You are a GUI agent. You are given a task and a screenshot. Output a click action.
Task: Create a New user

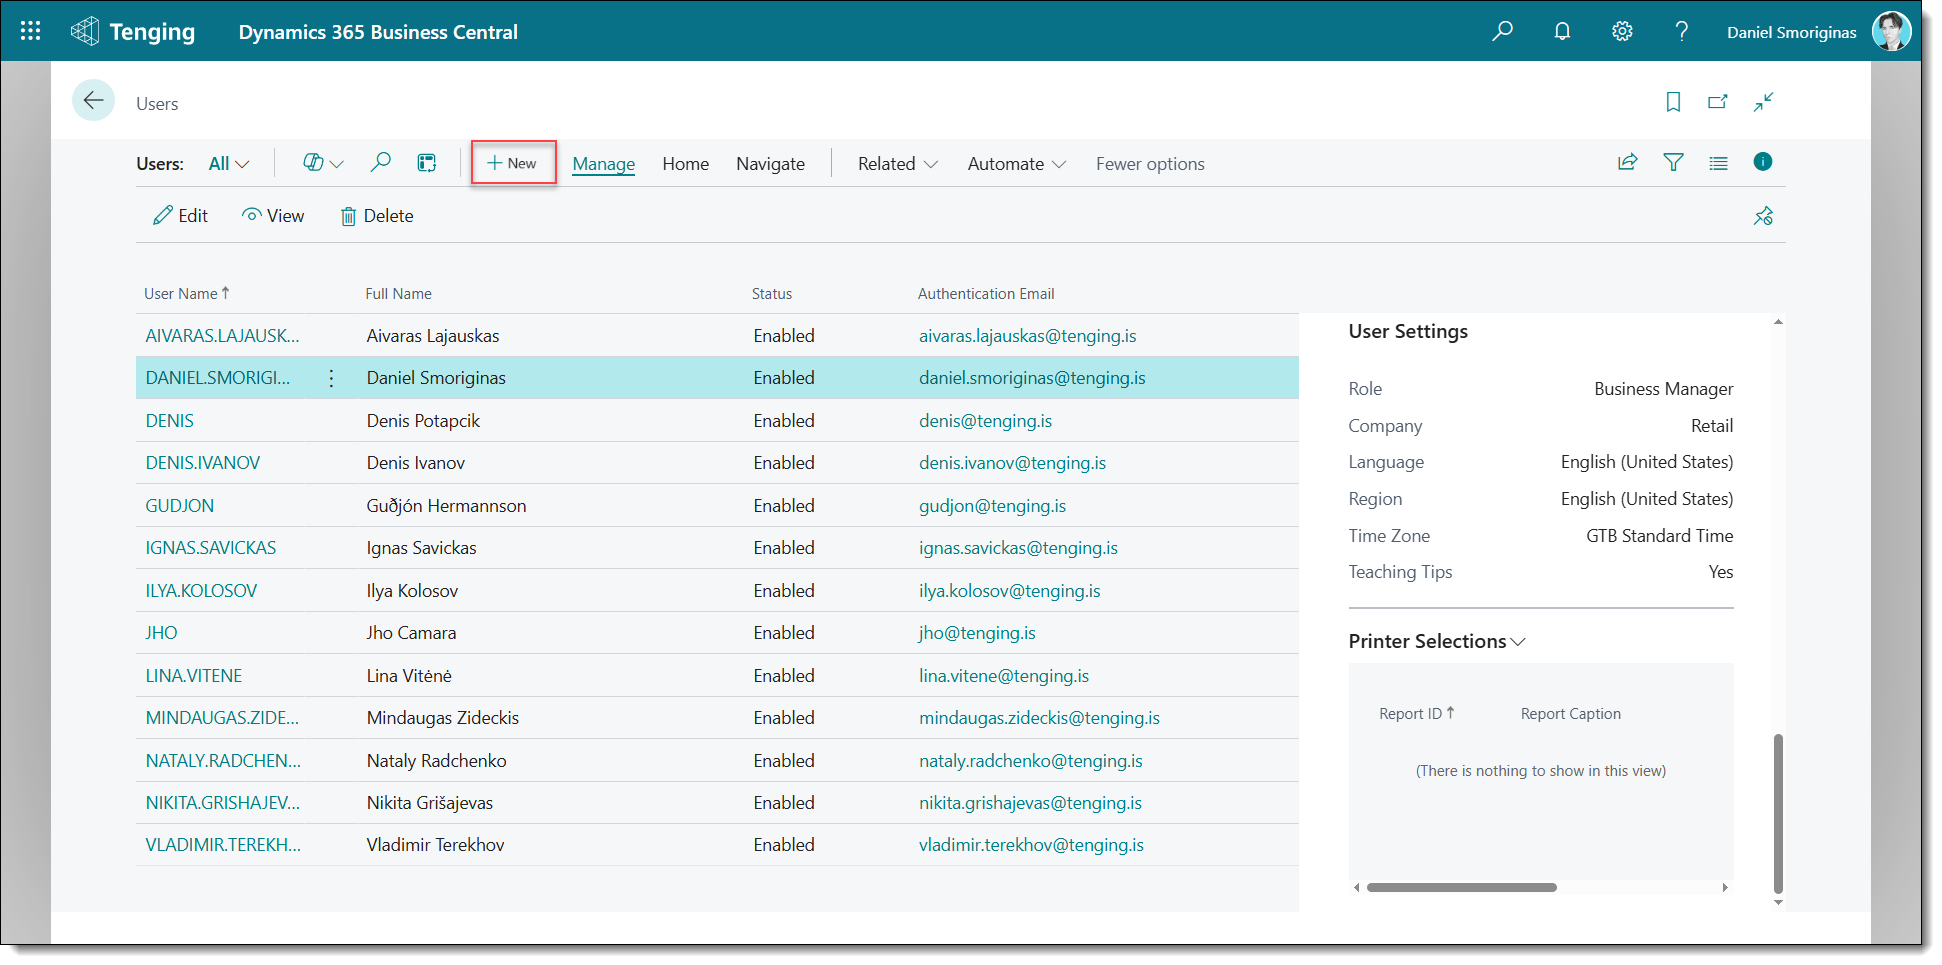[512, 163]
